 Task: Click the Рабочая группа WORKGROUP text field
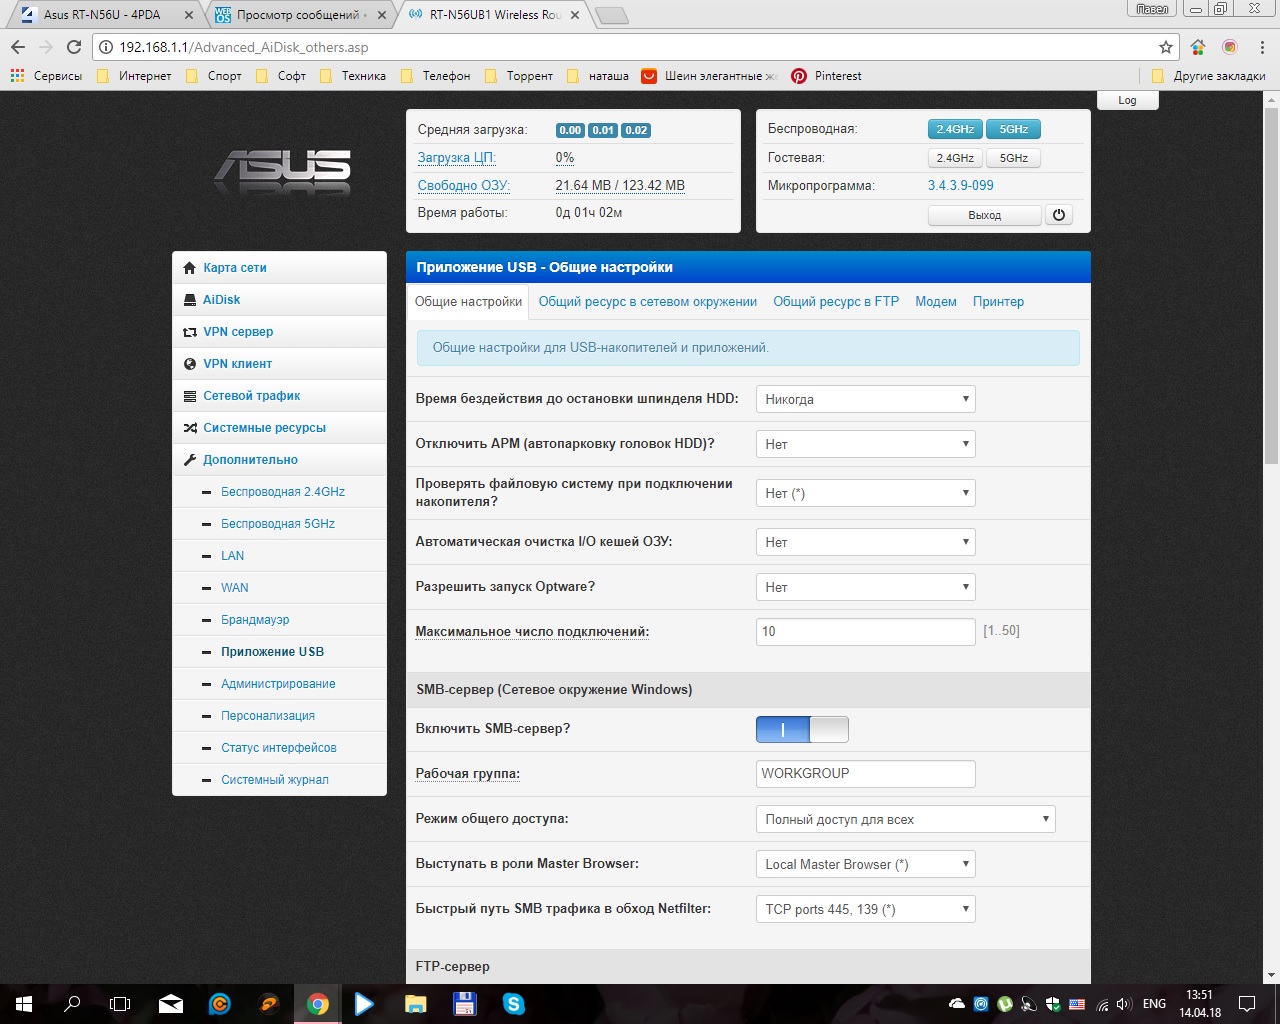(865, 773)
